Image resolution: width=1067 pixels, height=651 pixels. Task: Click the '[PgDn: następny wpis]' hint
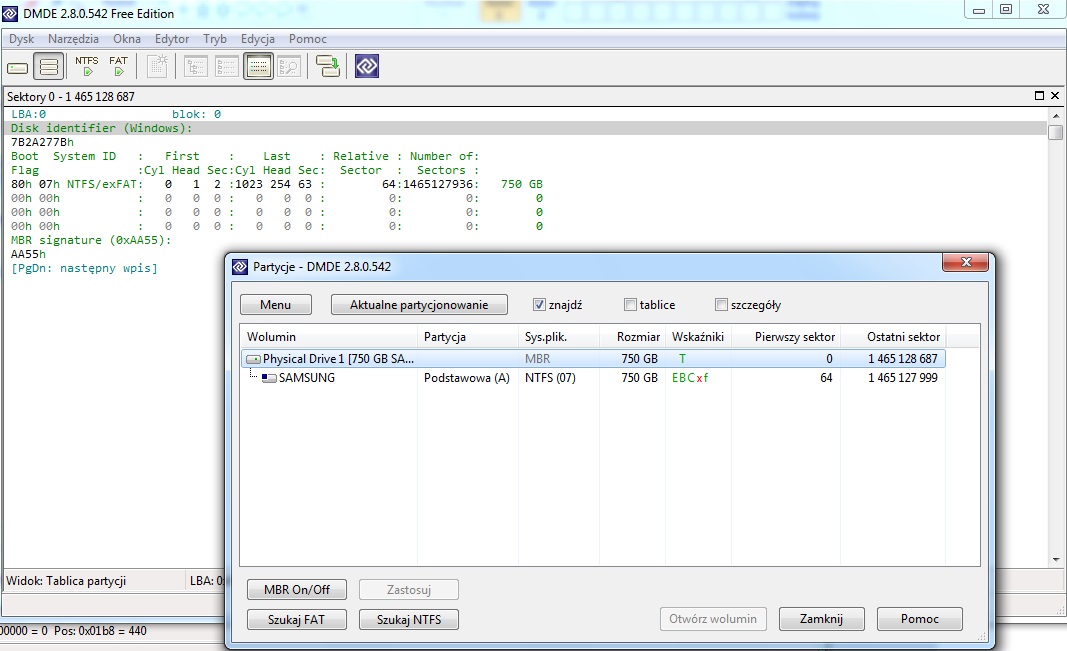point(84,268)
